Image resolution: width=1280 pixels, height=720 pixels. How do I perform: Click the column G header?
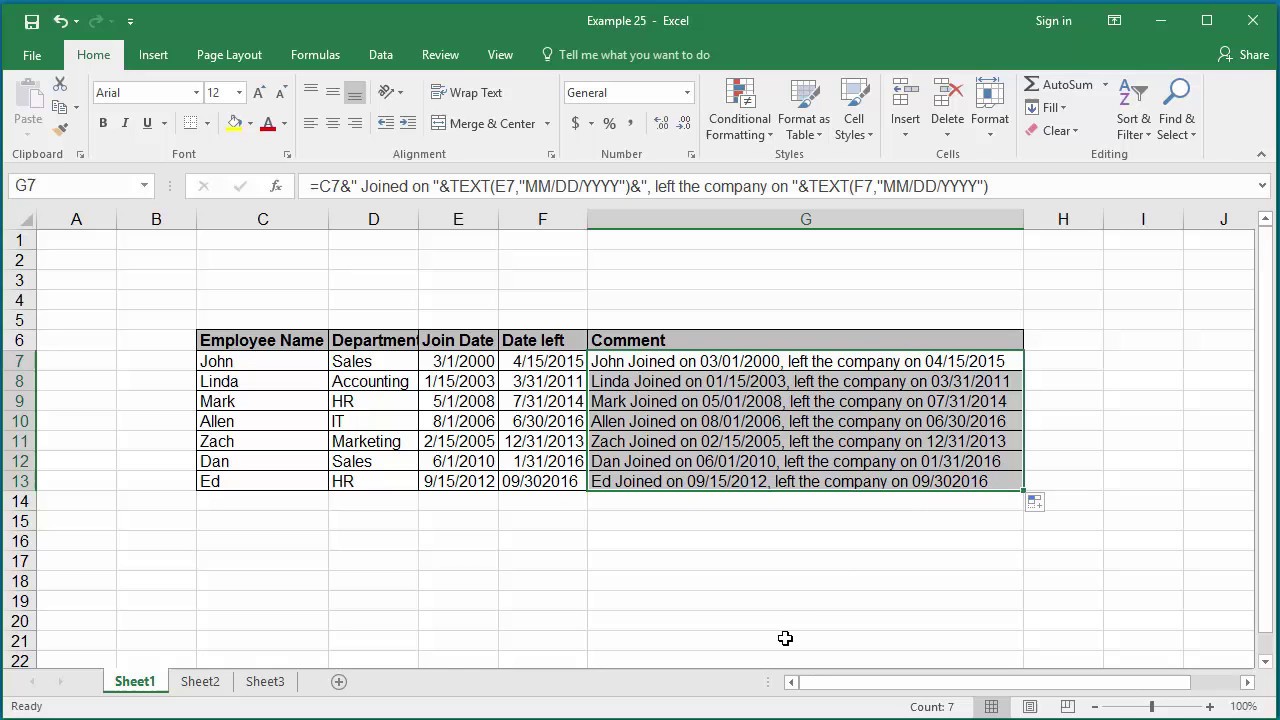tap(806, 219)
